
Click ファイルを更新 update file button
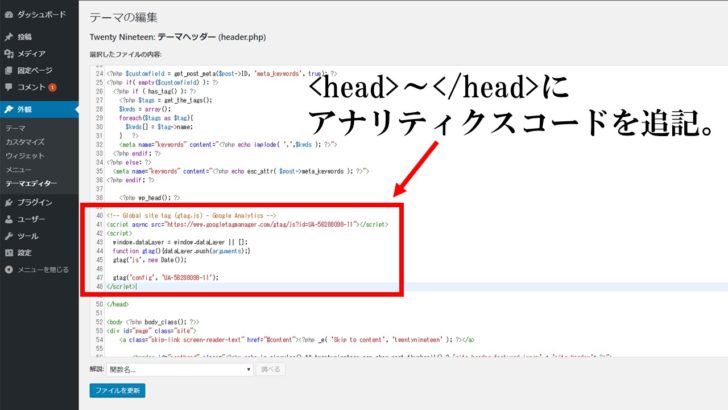[x=117, y=390]
